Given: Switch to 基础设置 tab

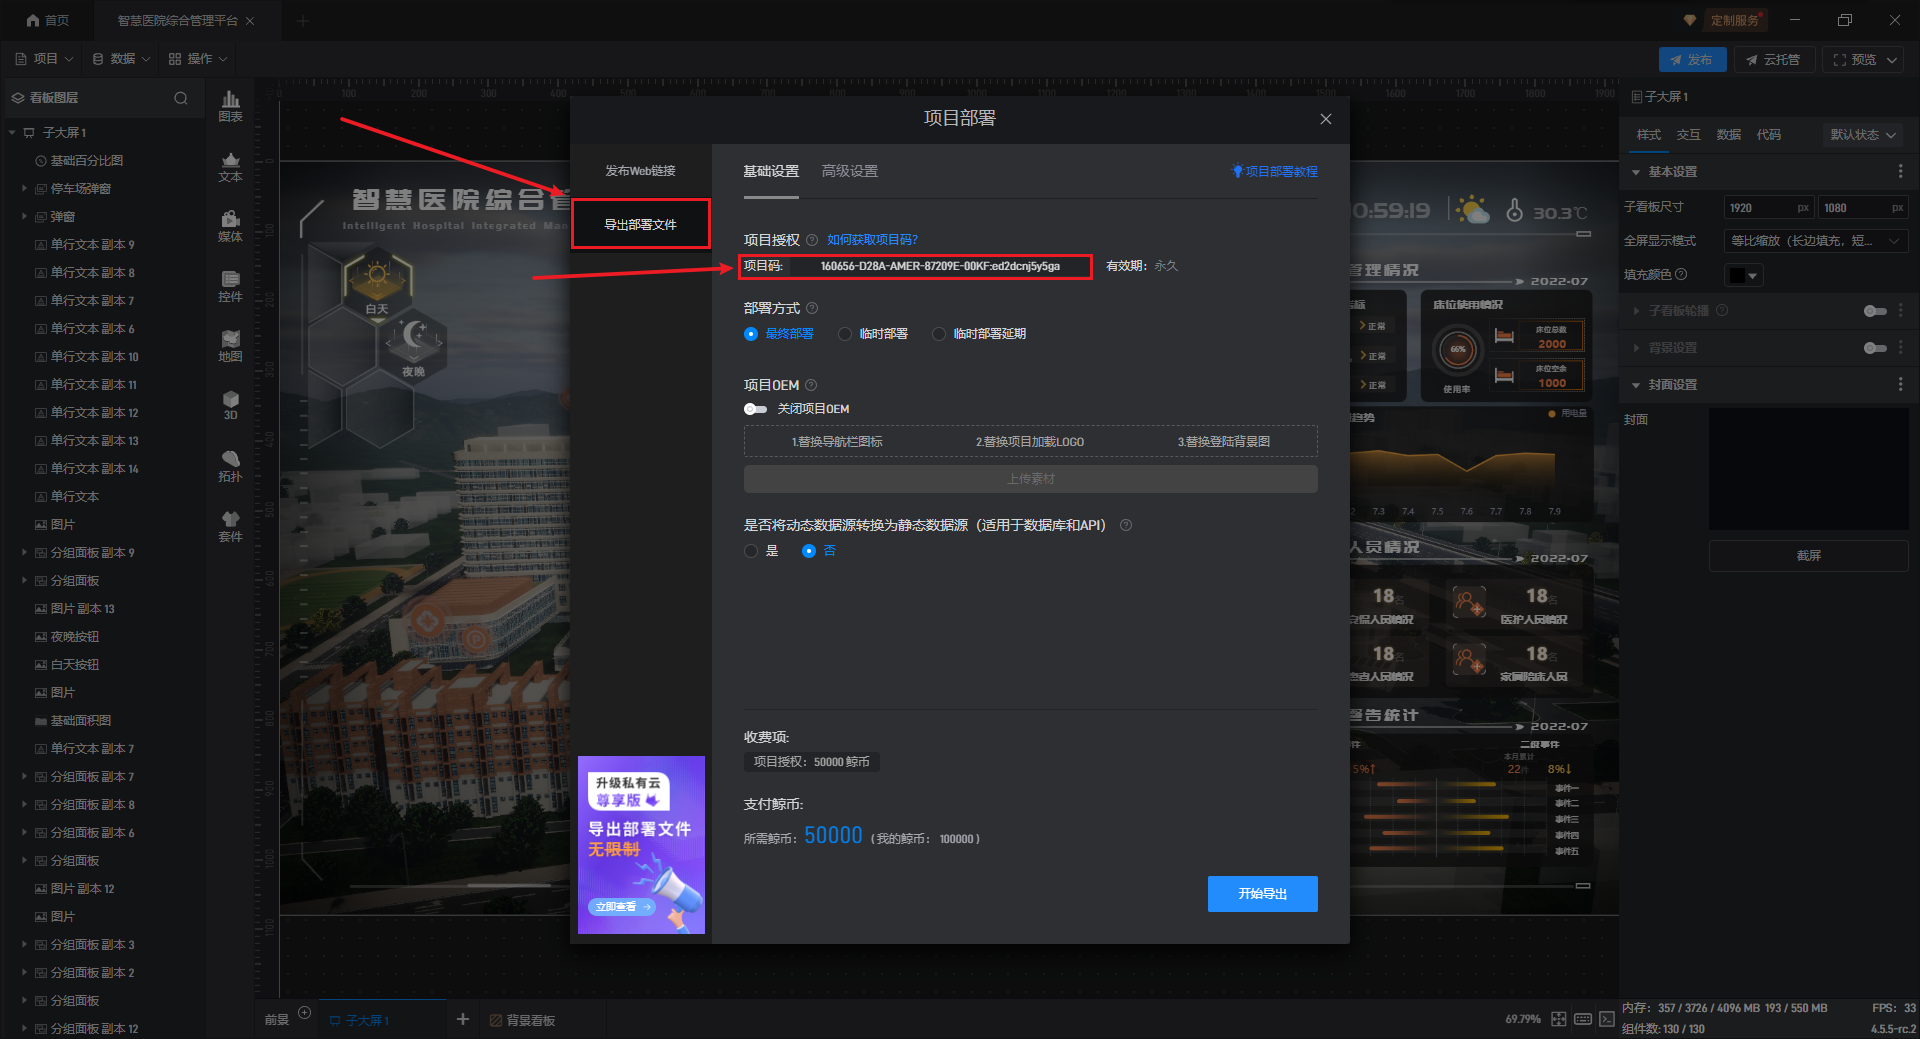Looking at the screenshot, I should 771,172.
